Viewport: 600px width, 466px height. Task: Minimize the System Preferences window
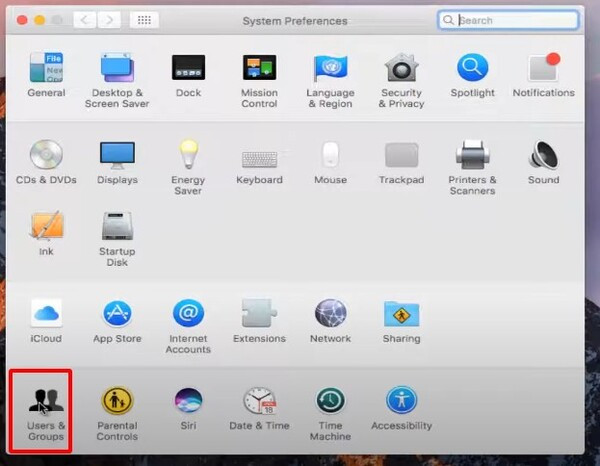pyautogui.click(x=40, y=20)
